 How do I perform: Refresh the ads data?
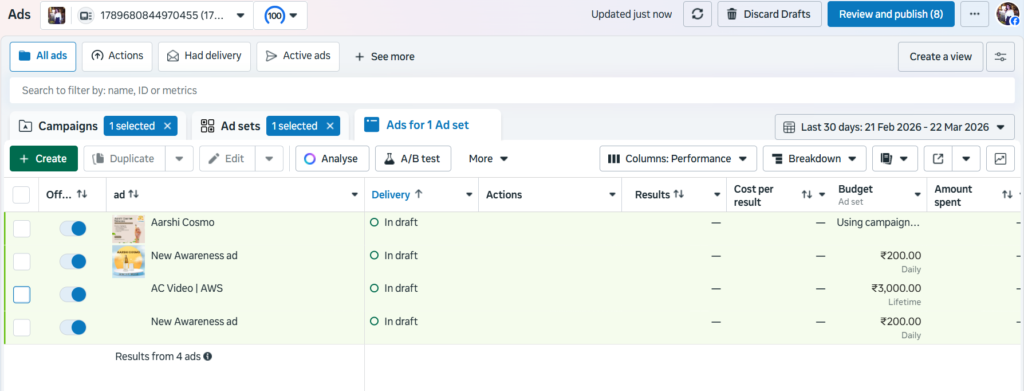pos(697,14)
